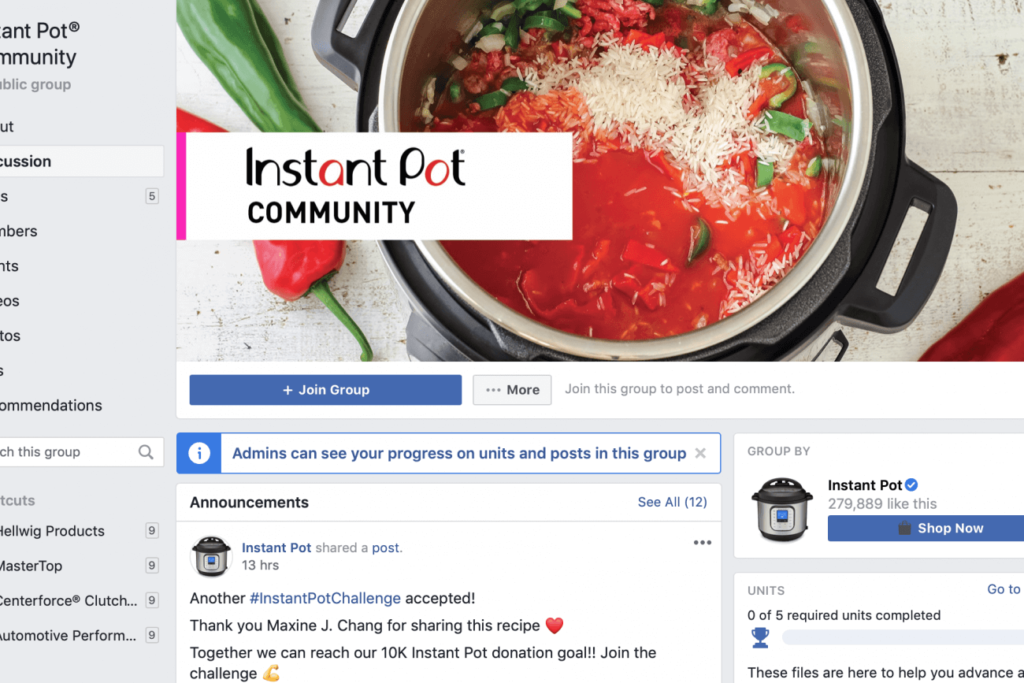Viewport: 1024px width, 683px height.
Task: Click the Instant Pot Community cover logo
Action: [374, 186]
